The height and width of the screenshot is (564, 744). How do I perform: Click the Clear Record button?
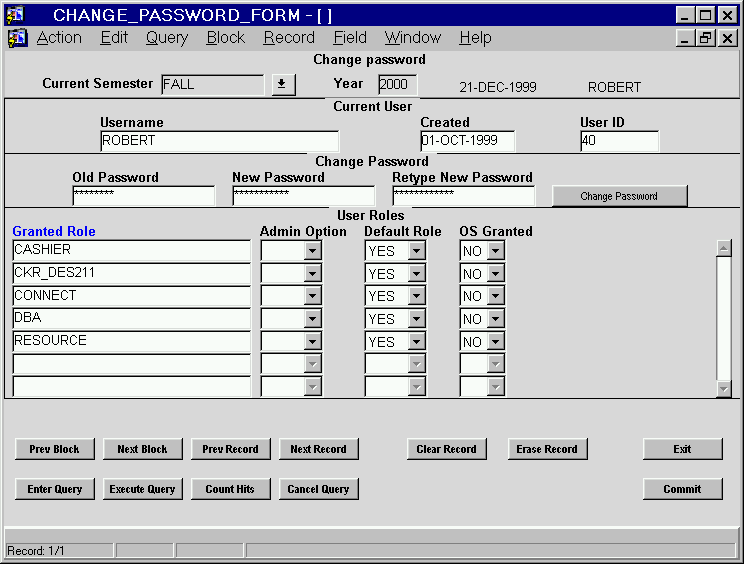446,449
